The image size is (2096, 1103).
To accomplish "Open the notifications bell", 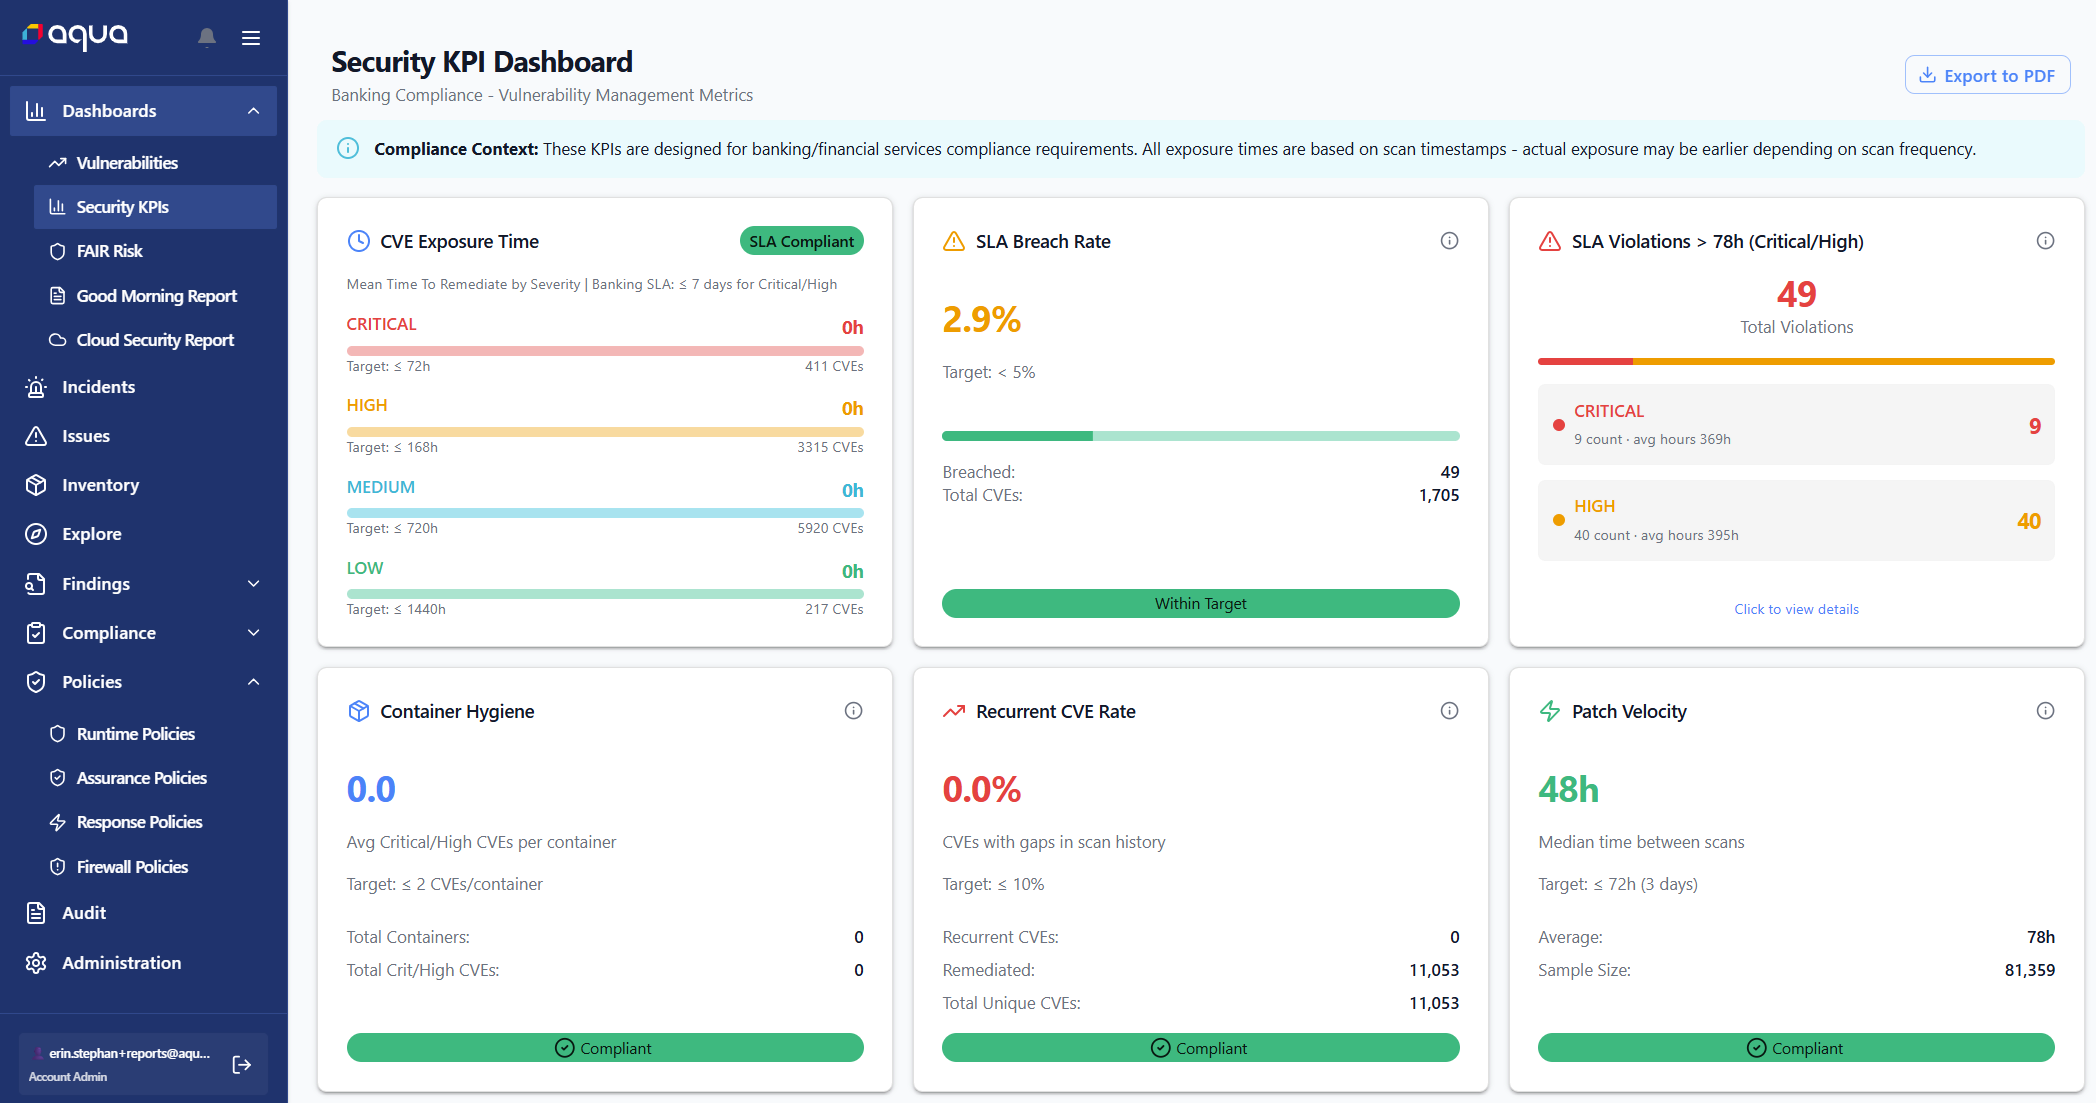I will [207, 37].
